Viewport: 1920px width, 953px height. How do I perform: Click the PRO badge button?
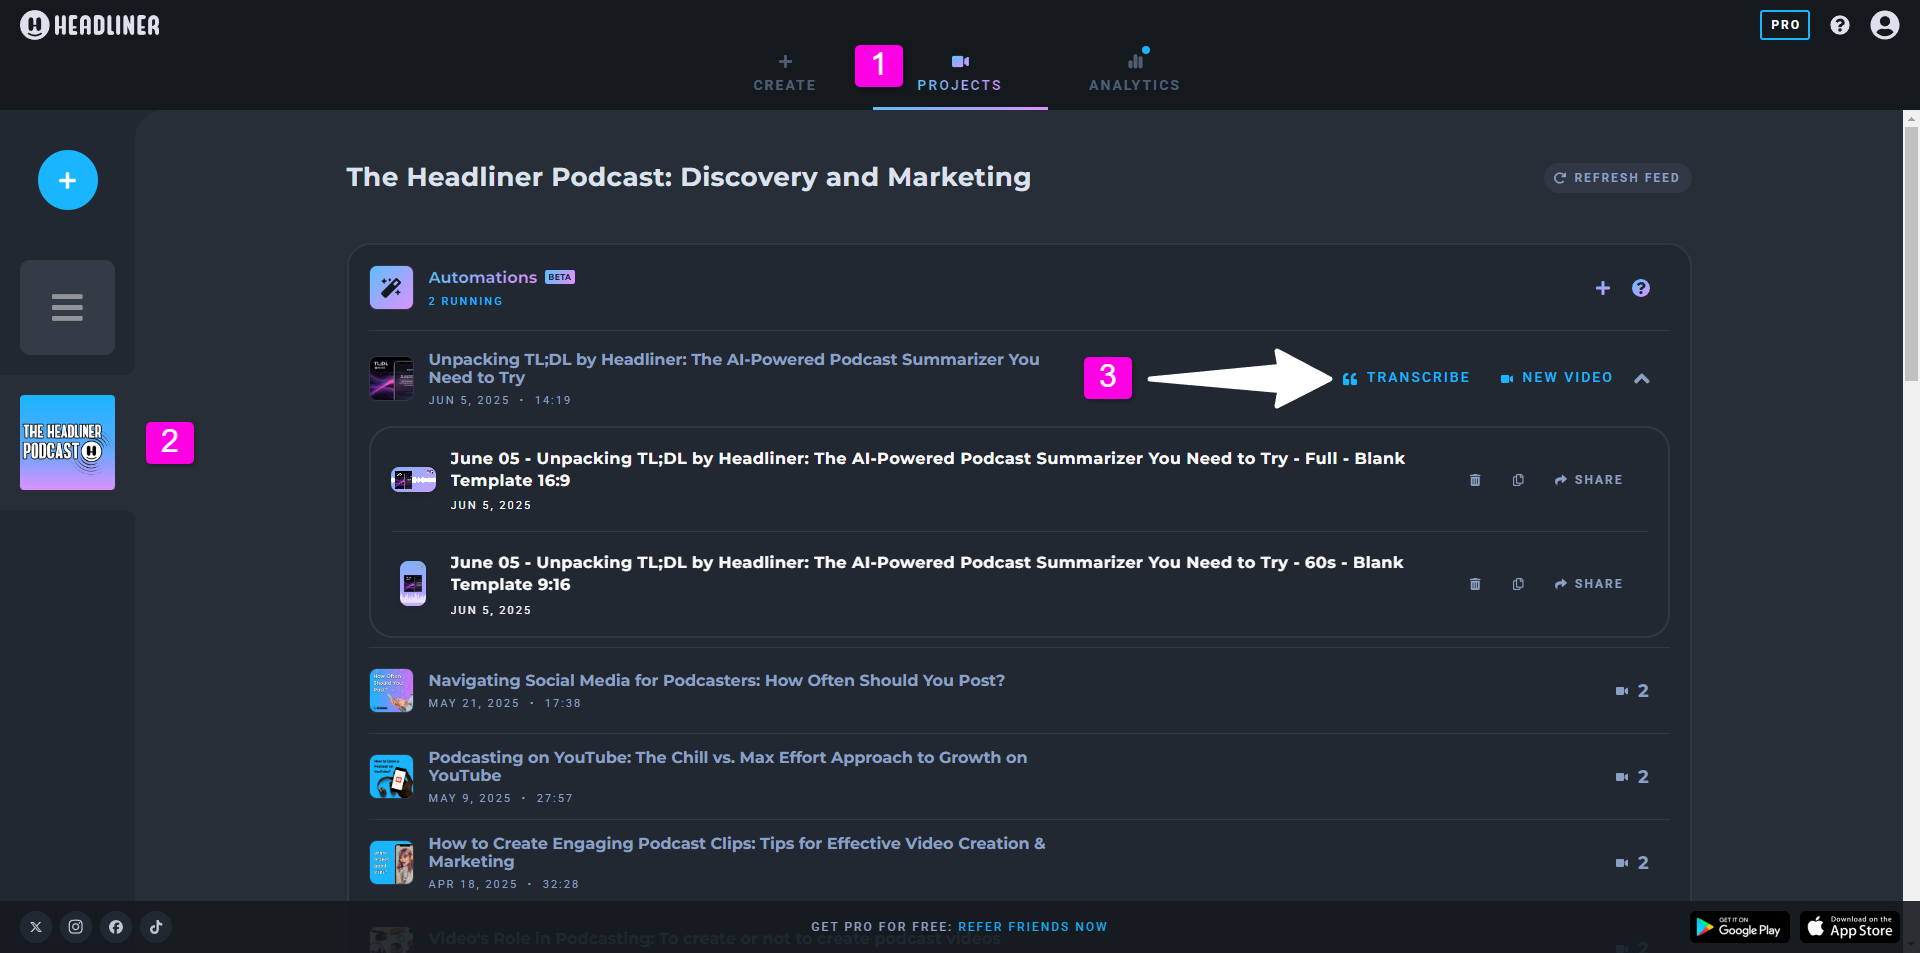point(1784,25)
